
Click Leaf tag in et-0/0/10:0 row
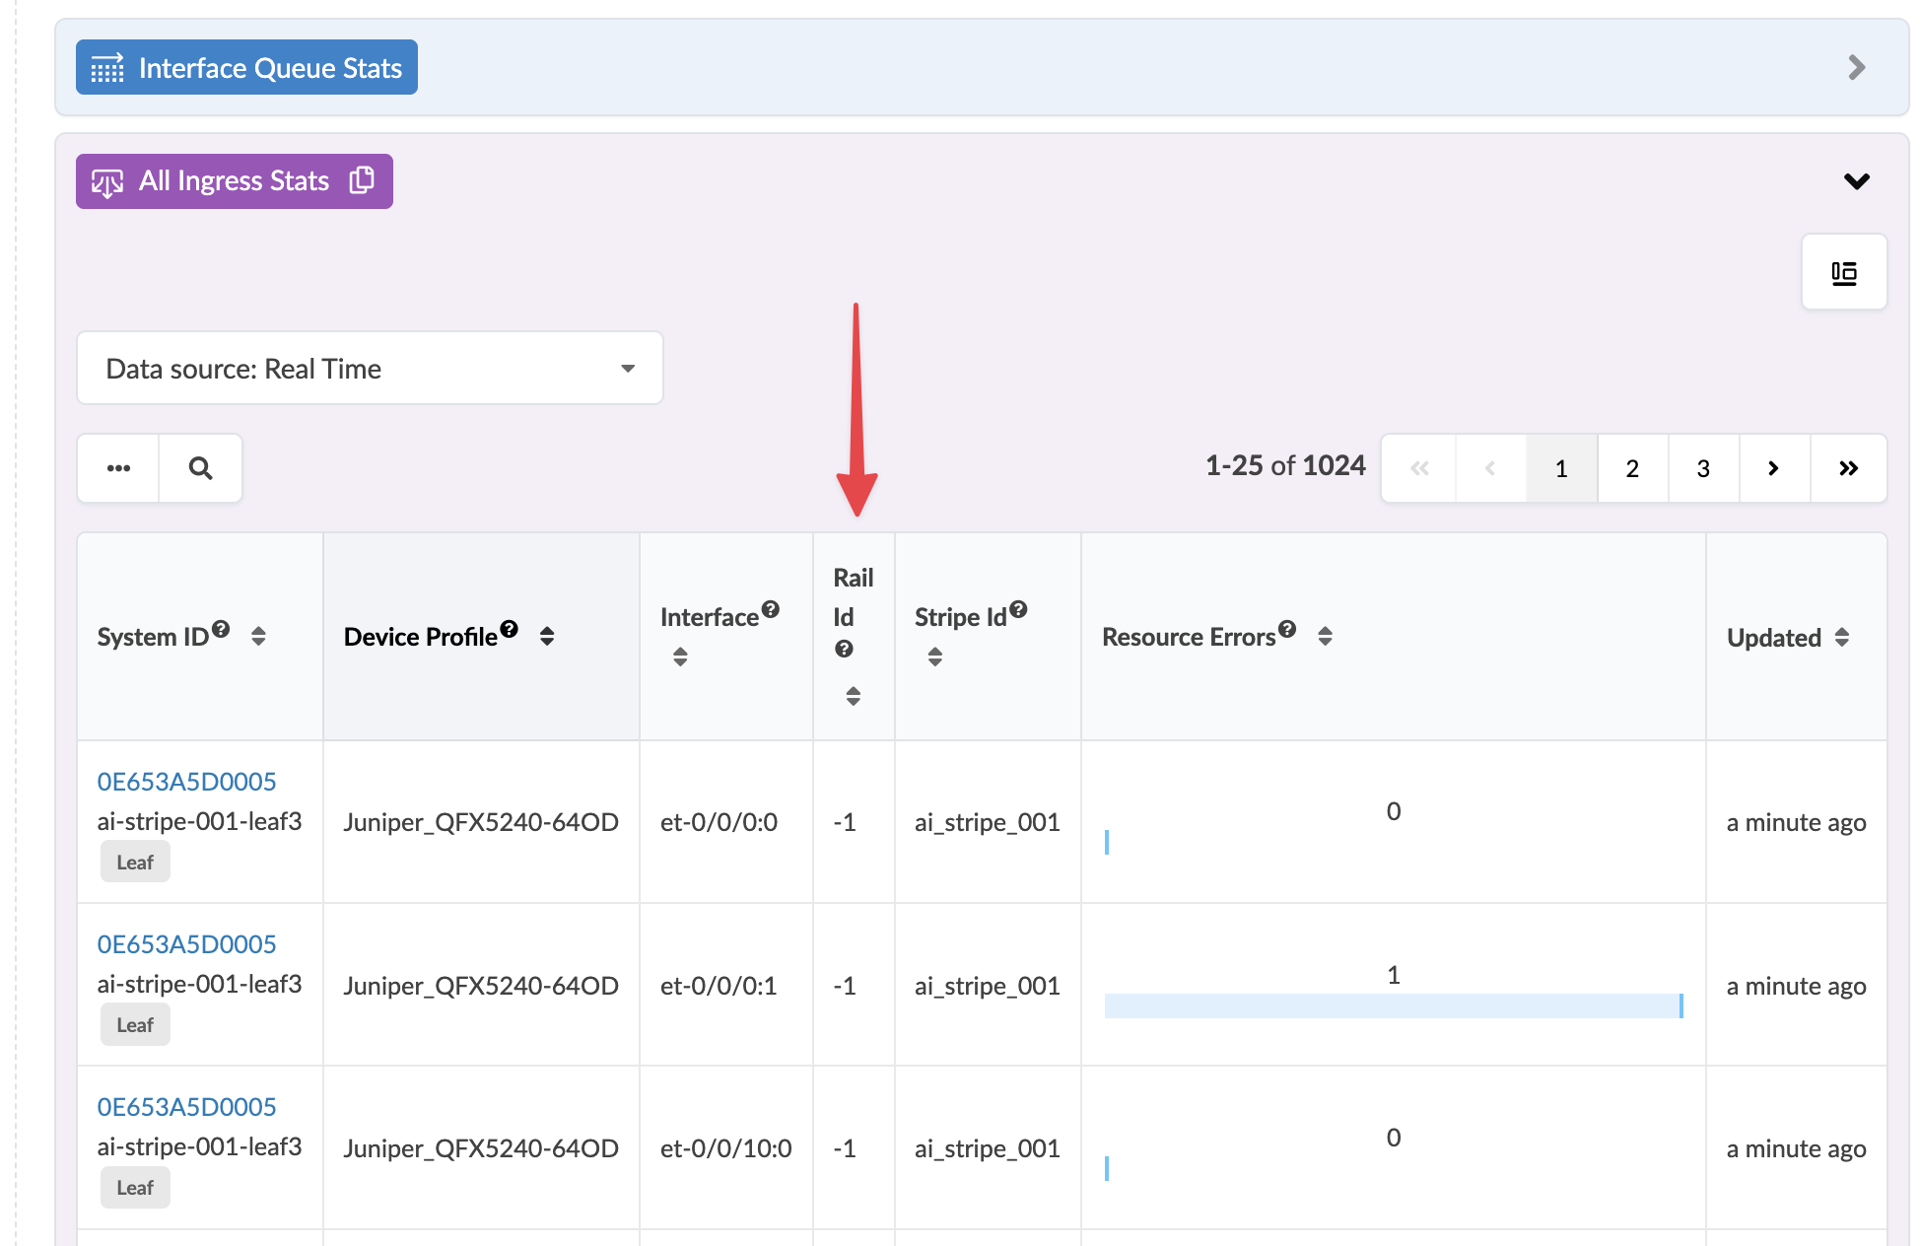click(135, 1188)
